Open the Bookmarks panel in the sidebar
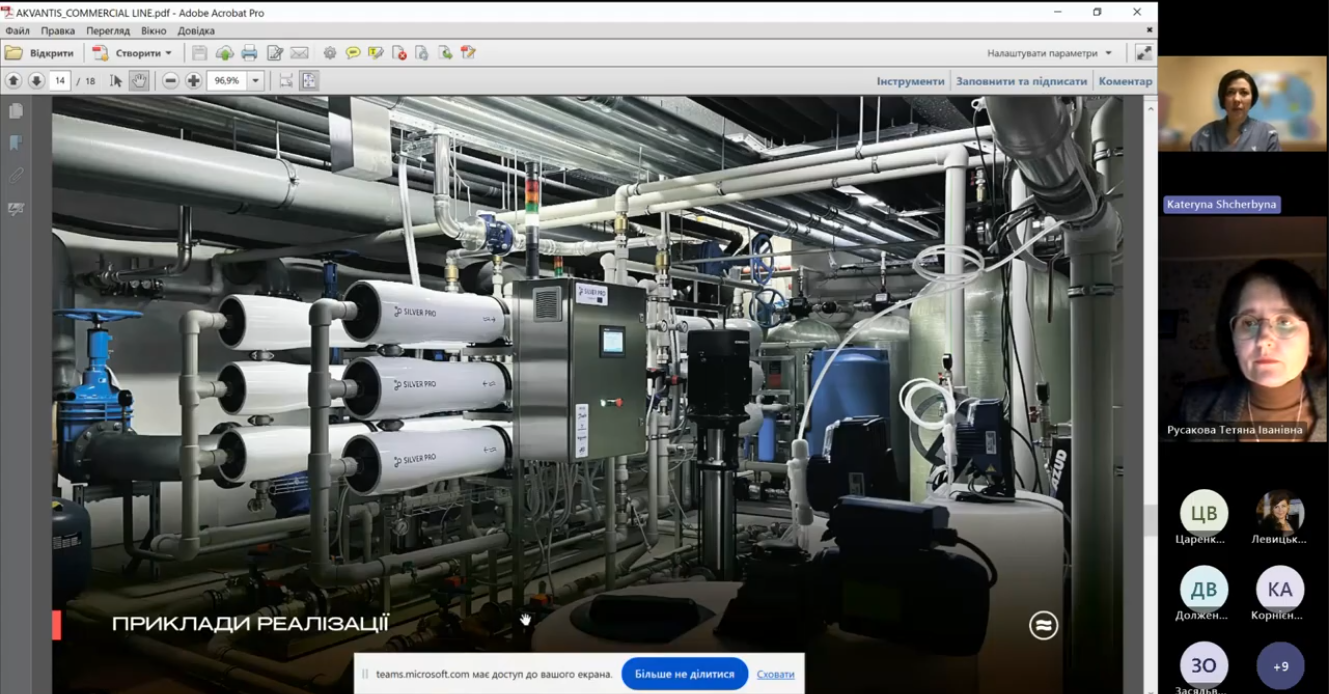The height and width of the screenshot is (694, 1329). (16, 143)
